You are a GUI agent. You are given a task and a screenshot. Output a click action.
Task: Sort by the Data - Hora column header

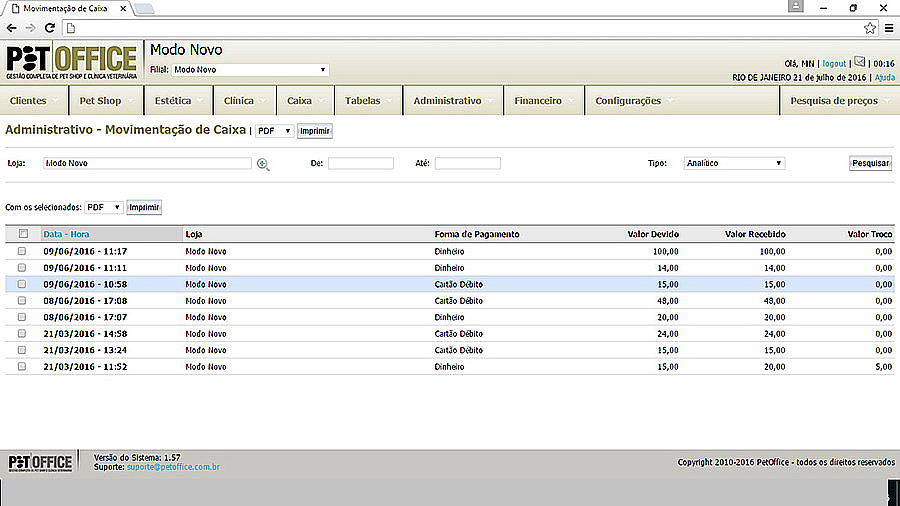coord(66,234)
